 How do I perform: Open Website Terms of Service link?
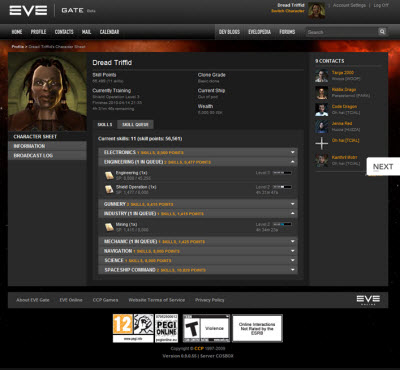coord(157,300)
